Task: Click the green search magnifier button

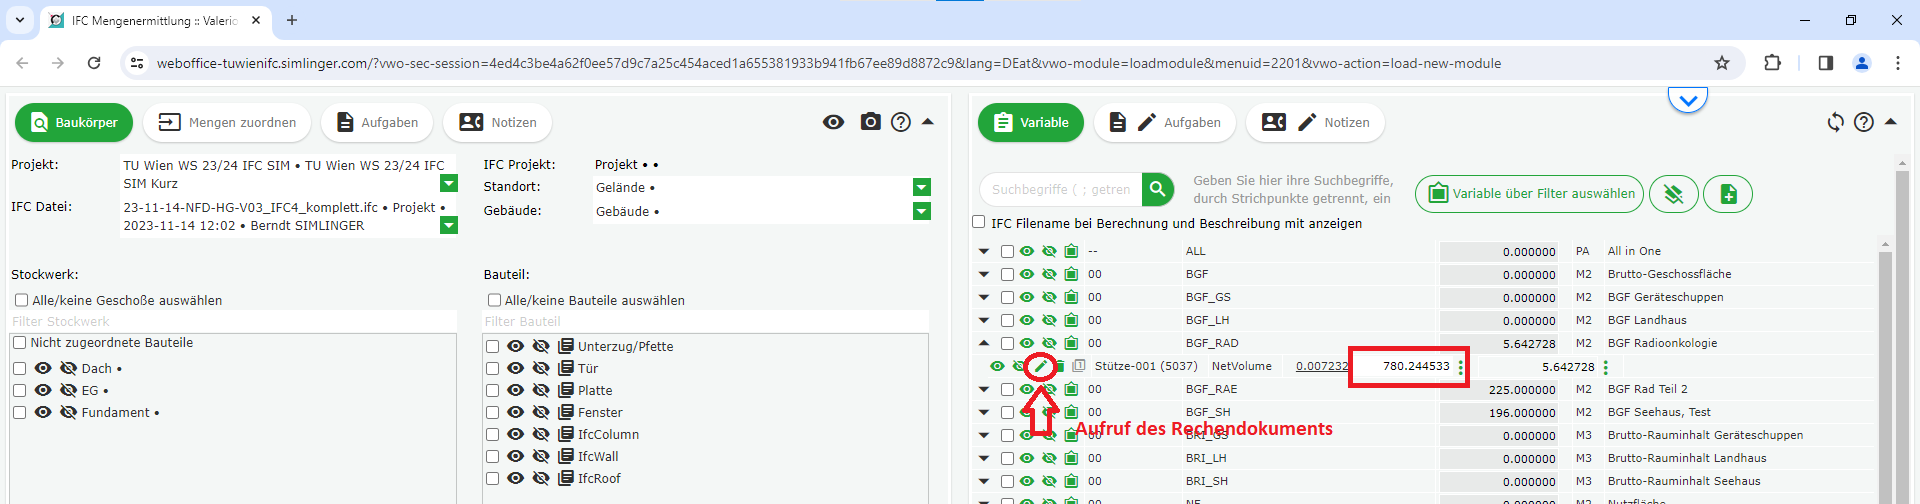Action: click(x=1157, y=189)
